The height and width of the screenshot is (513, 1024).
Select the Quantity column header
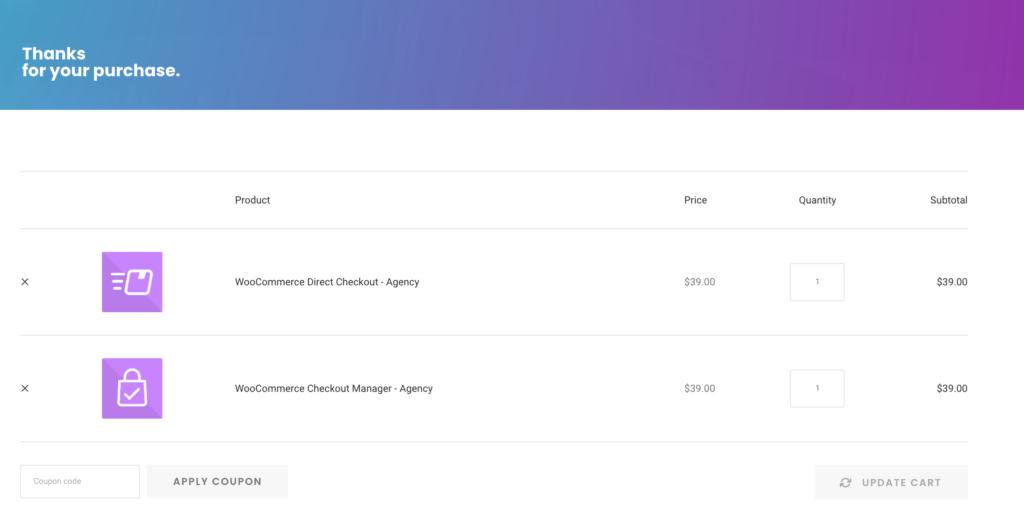point(817,200)
